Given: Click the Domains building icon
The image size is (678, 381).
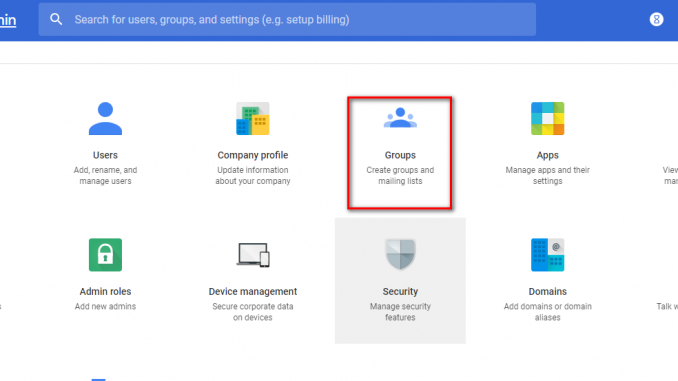Looking at the screenshot, I should click(x=547, y=255).
